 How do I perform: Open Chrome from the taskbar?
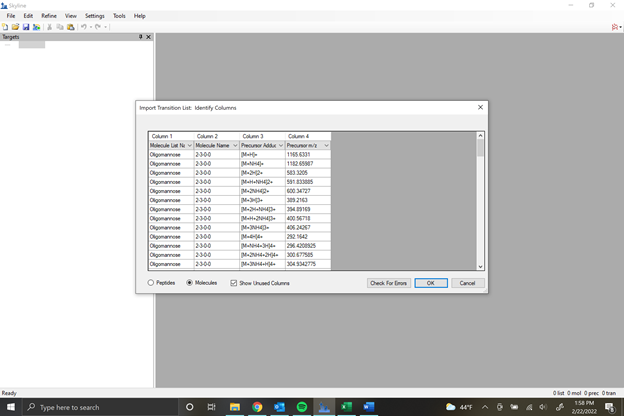[x=257, y=407]
